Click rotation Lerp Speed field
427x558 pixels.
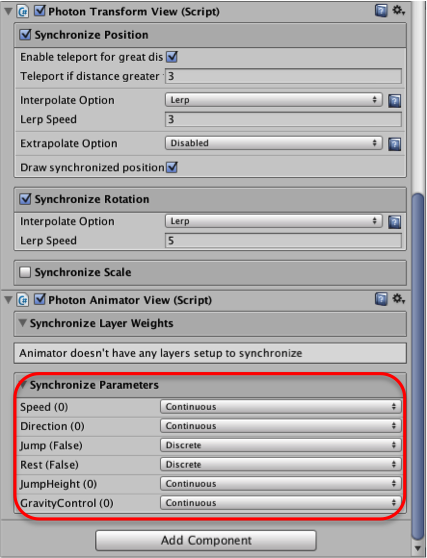click(x=283, y=241)
